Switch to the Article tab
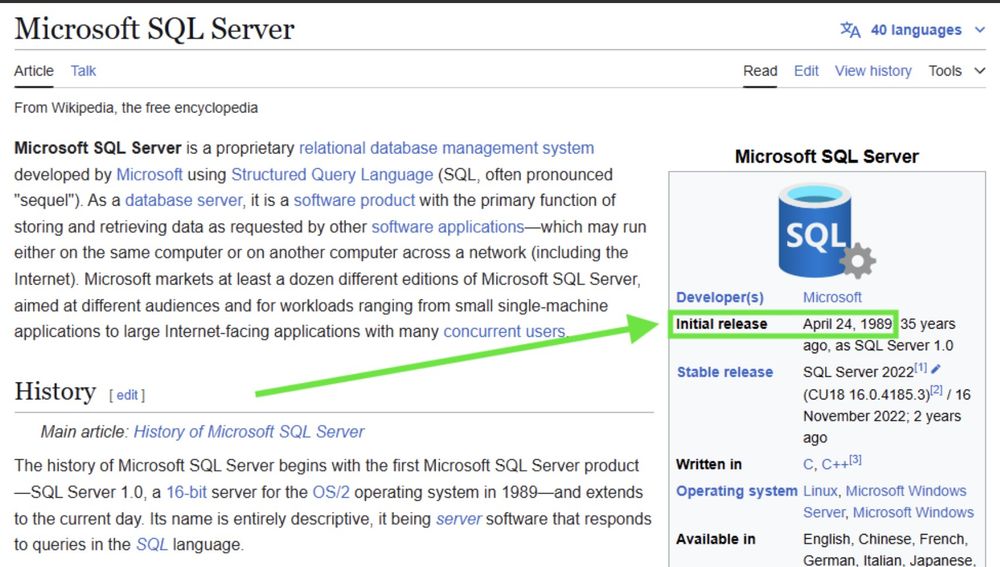The width and height of the screenshot is (1000, 567). click(x=34, y=71)
